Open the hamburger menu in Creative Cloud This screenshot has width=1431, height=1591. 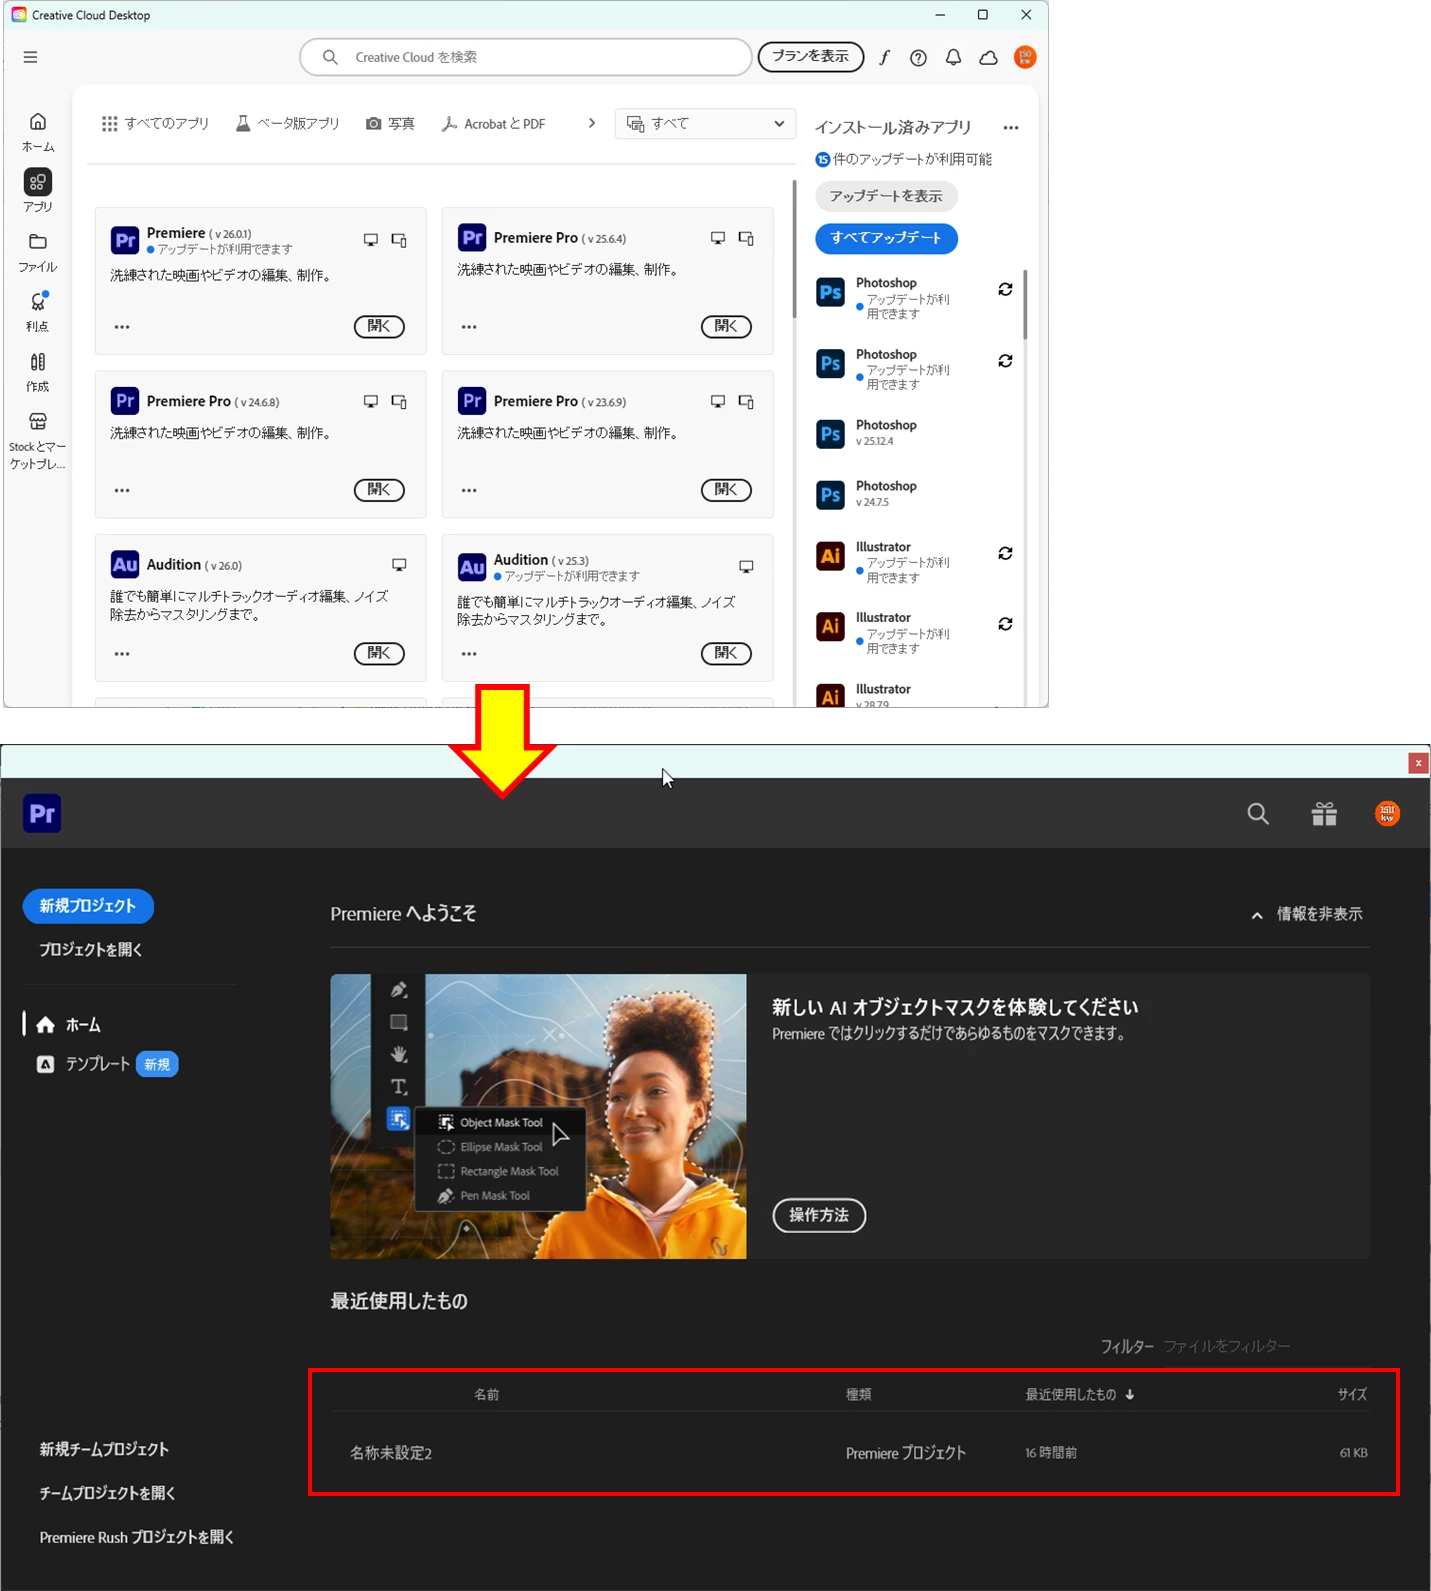point(31,57)
